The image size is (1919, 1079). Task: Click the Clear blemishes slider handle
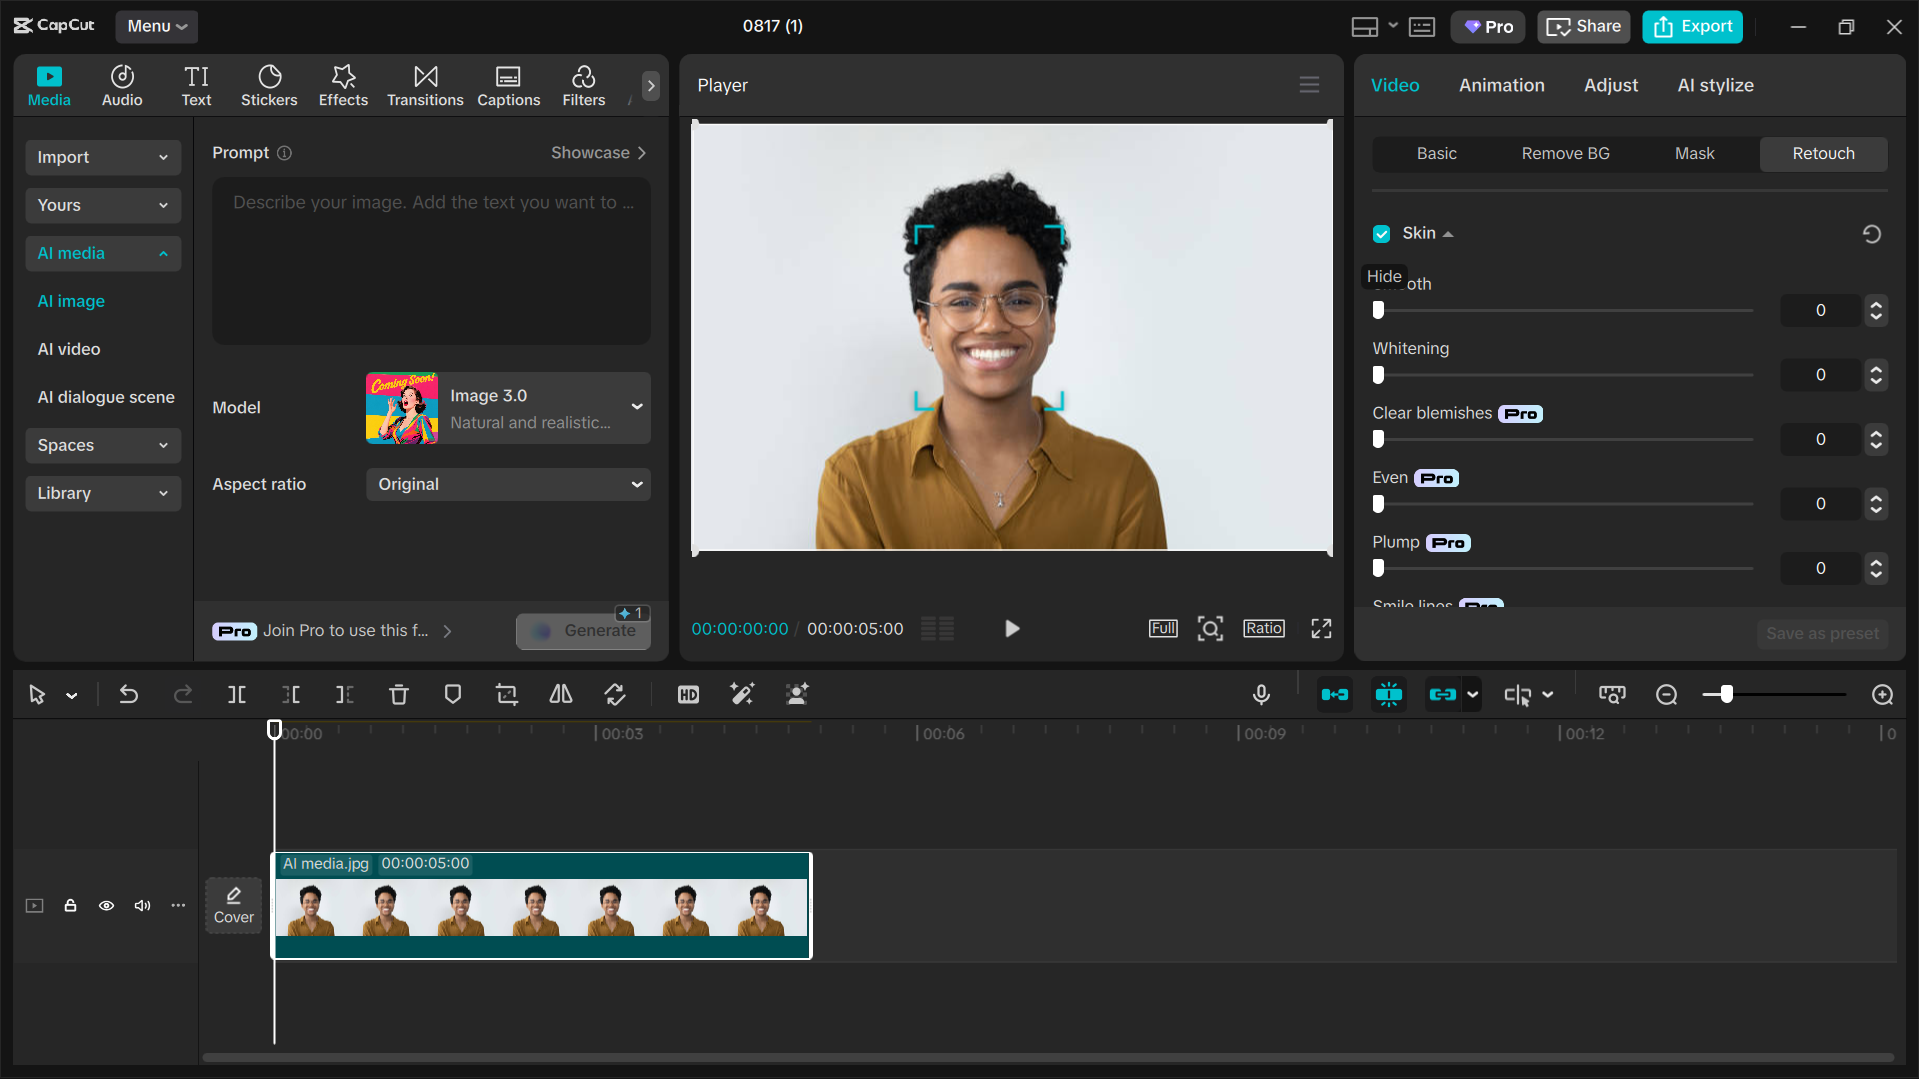point(1378,439)
